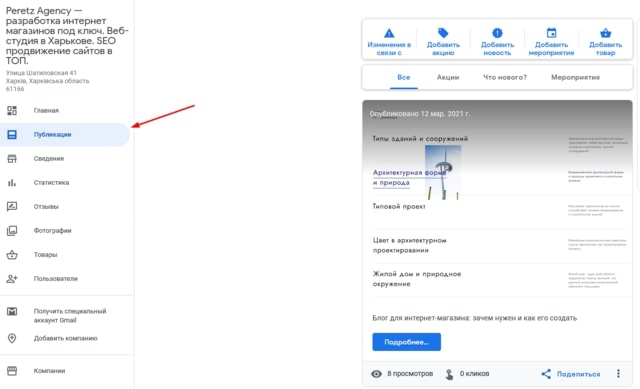The width and height of the screenshot is (640, 389).
Task: Click the Статистика bar chart icon
Action: 12,182
